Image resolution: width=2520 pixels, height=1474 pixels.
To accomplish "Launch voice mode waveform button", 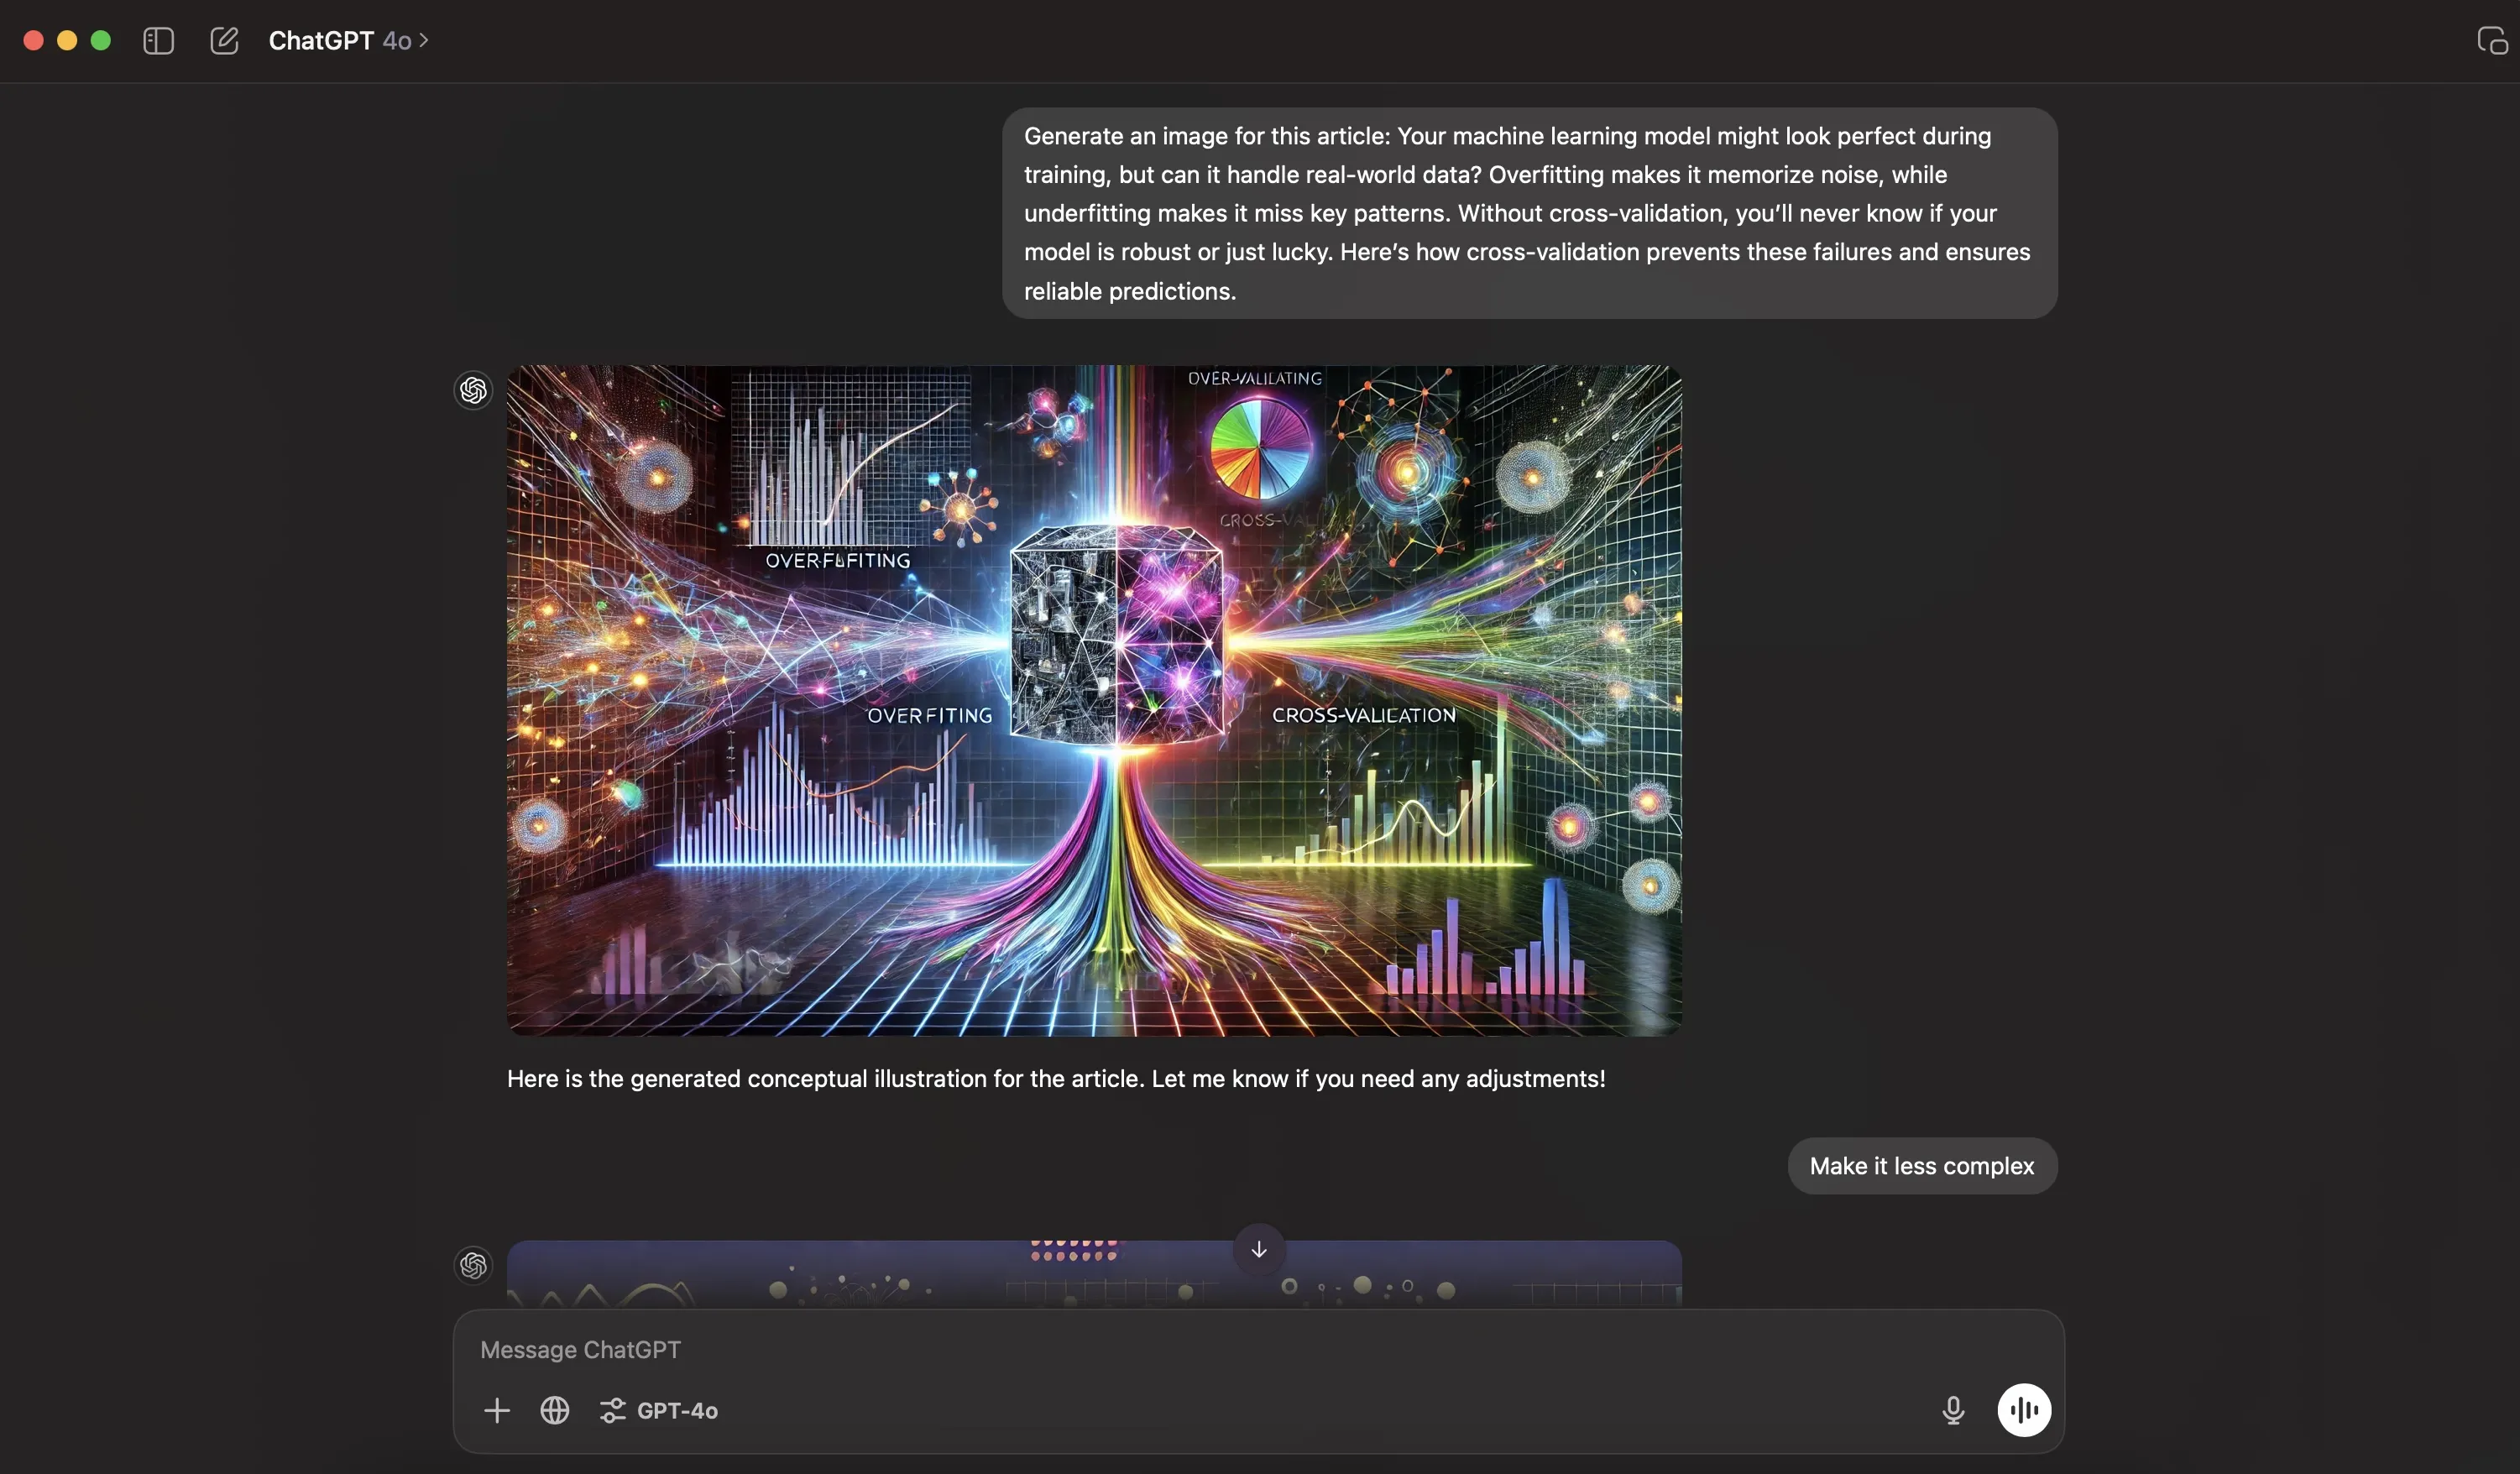I will click(2023, 1410).
